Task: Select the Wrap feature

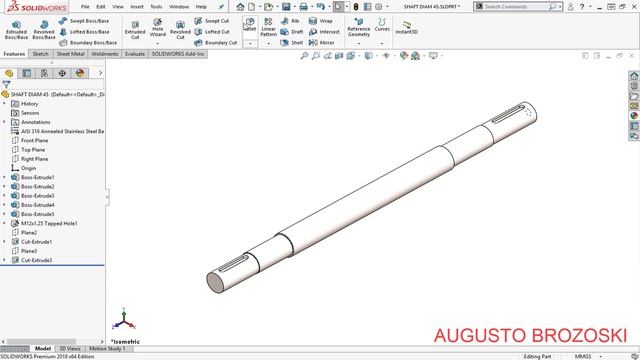Action: click(x=320, y=21)
